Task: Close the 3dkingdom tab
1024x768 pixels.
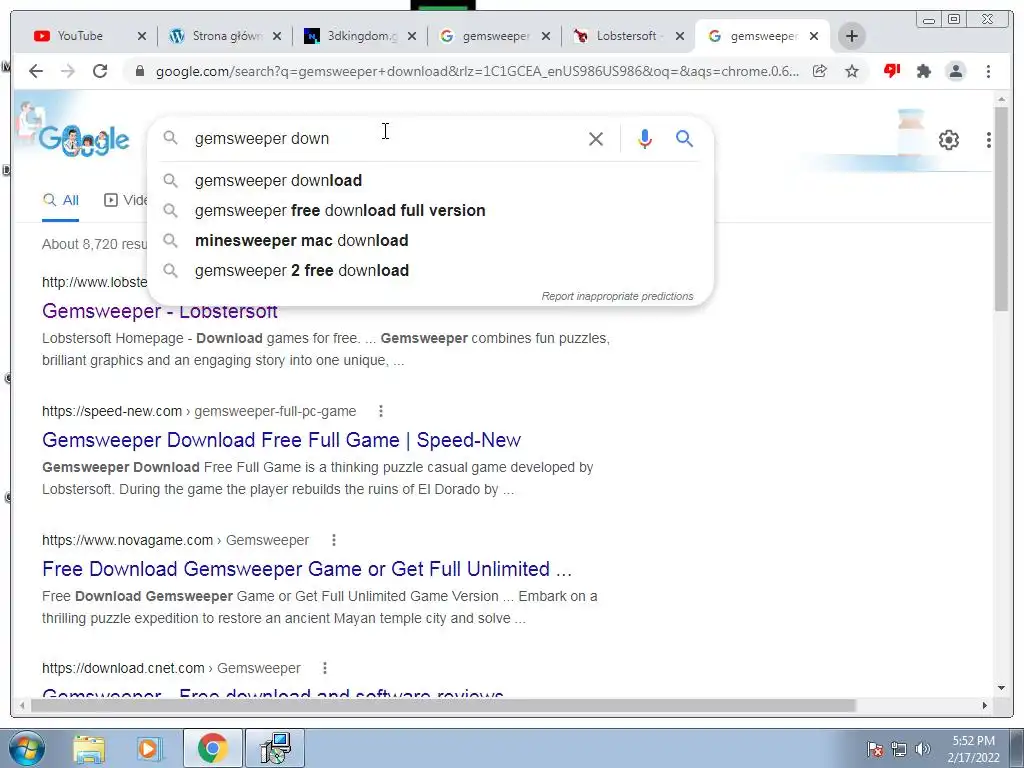Action: [x=412, y=36]
